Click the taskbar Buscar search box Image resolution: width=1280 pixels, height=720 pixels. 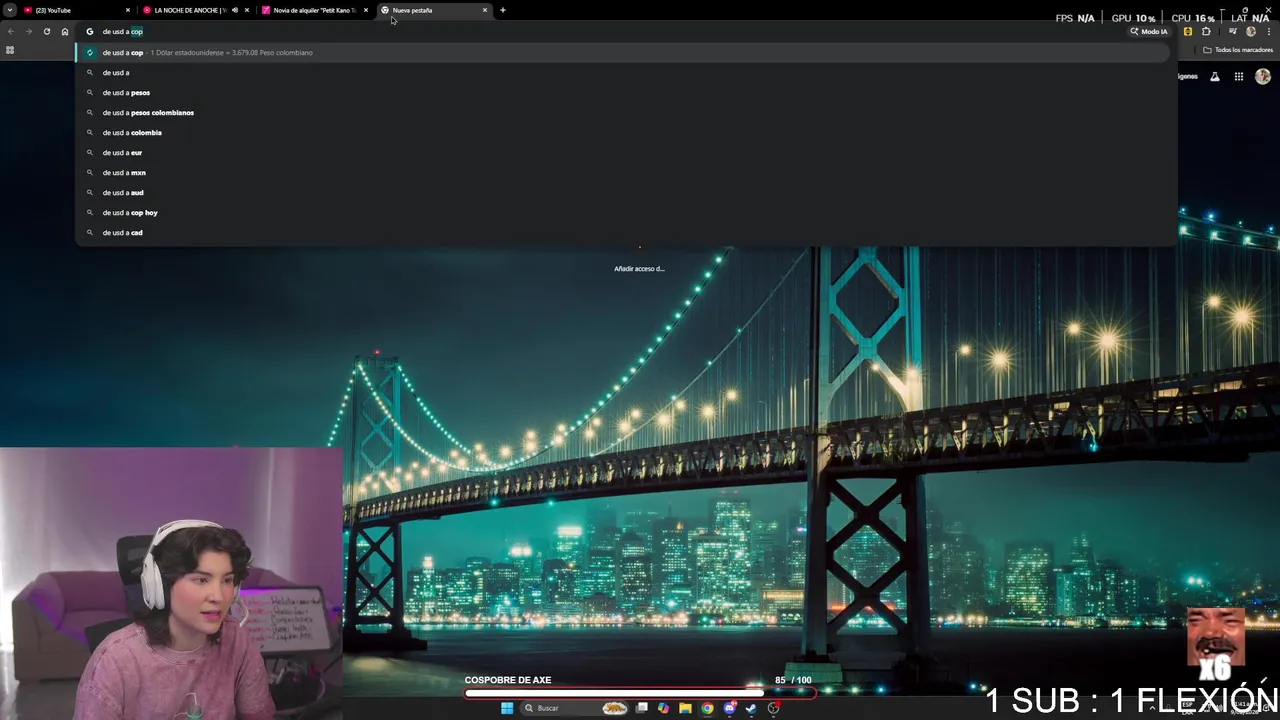(574, 708)
